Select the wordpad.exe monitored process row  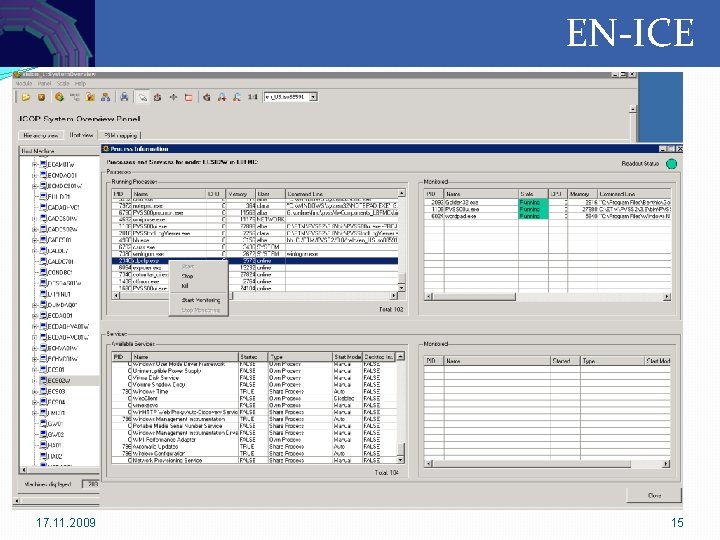[547, 216]
